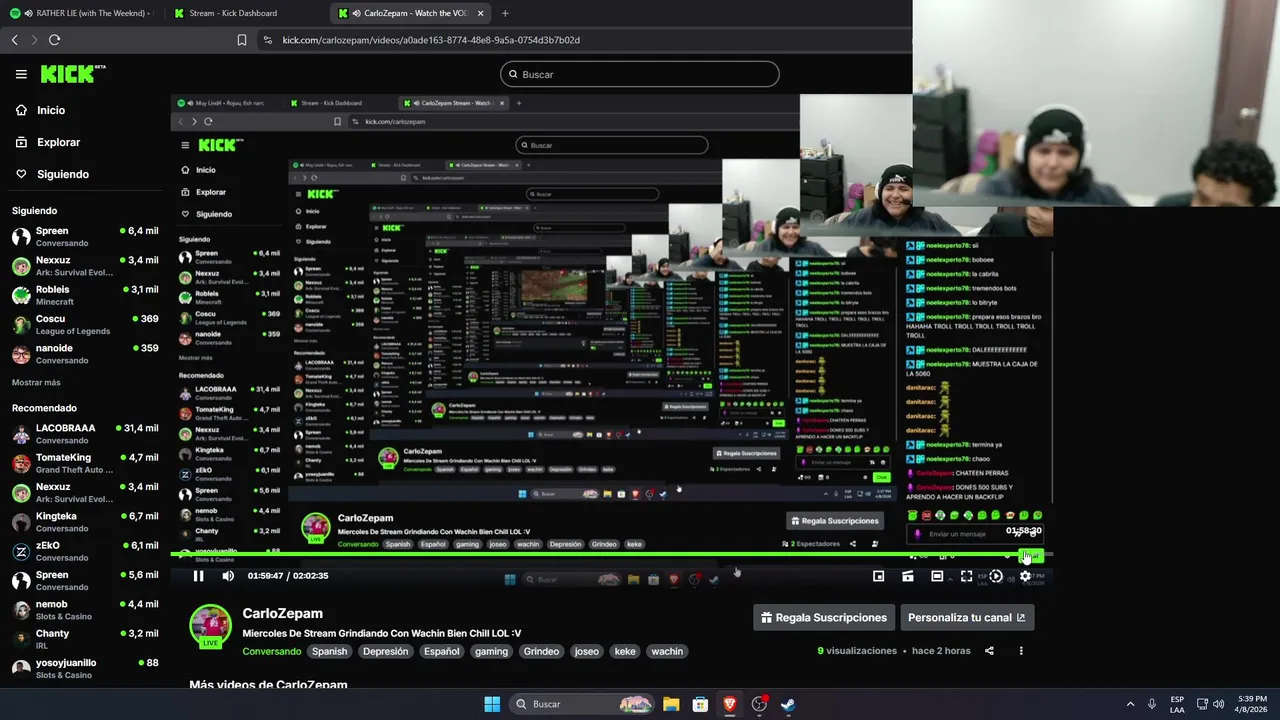This screenshot has width=1280, height=720.
Task: Open site information icon in address bar
Action: click(x=268, y=40)
